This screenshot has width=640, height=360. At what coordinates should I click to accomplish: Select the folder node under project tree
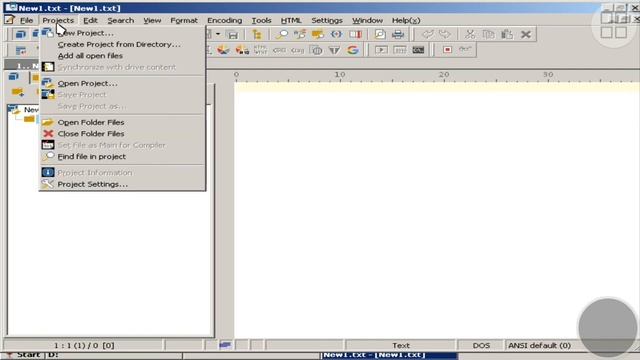tap(29, 119)
